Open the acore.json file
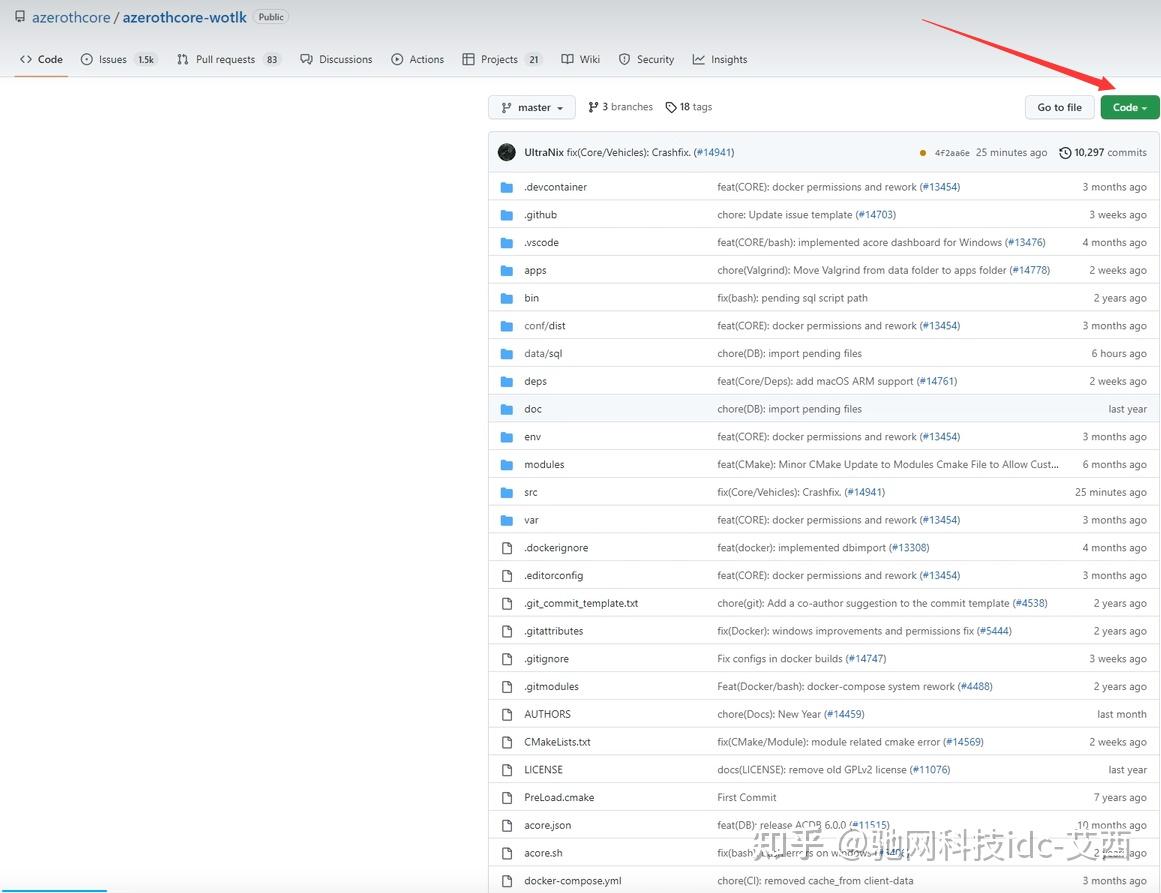The height and width of the screenshot is (893, 1161). [x=548, y=826]
